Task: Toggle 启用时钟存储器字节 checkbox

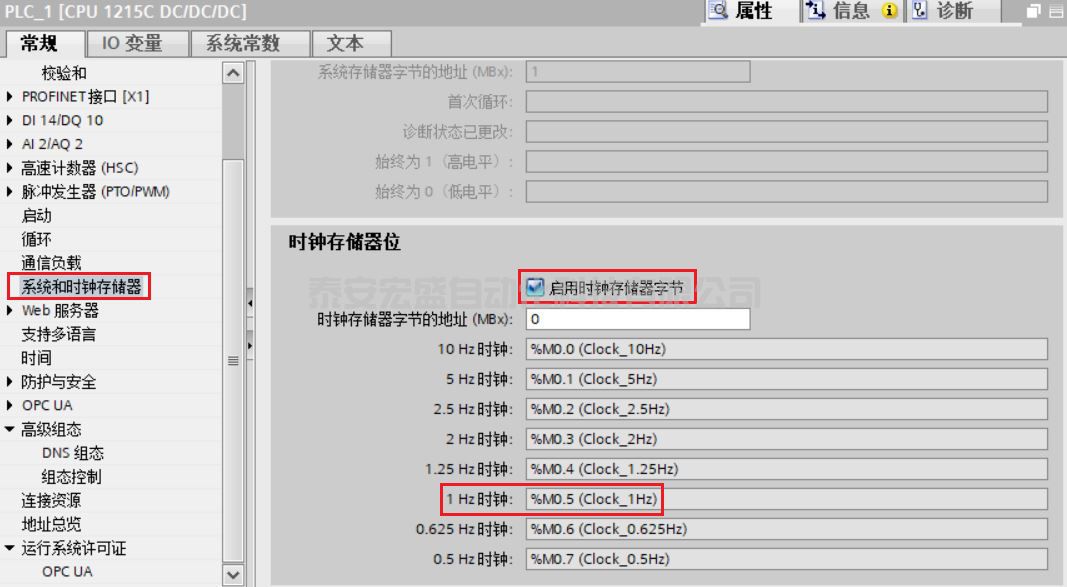Action: pos(536,288)
